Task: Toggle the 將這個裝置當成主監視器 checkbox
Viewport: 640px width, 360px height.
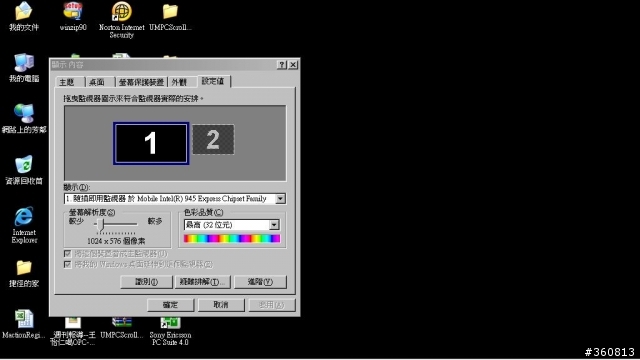Action: click(x=67, y=254)
